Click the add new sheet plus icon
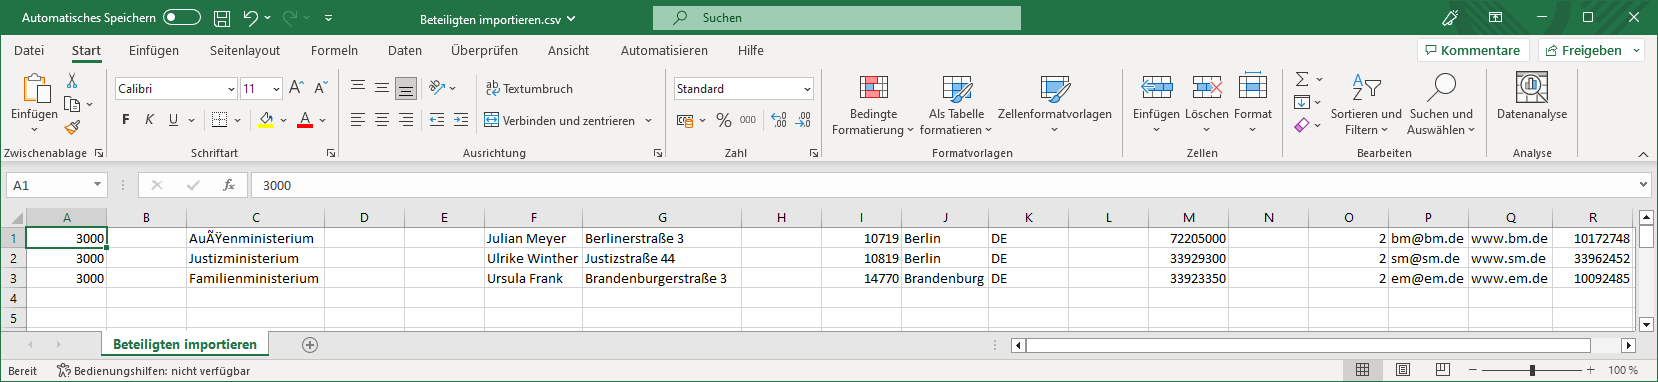Viewport: 1658px width, 382px height. (x=310, y=345)
